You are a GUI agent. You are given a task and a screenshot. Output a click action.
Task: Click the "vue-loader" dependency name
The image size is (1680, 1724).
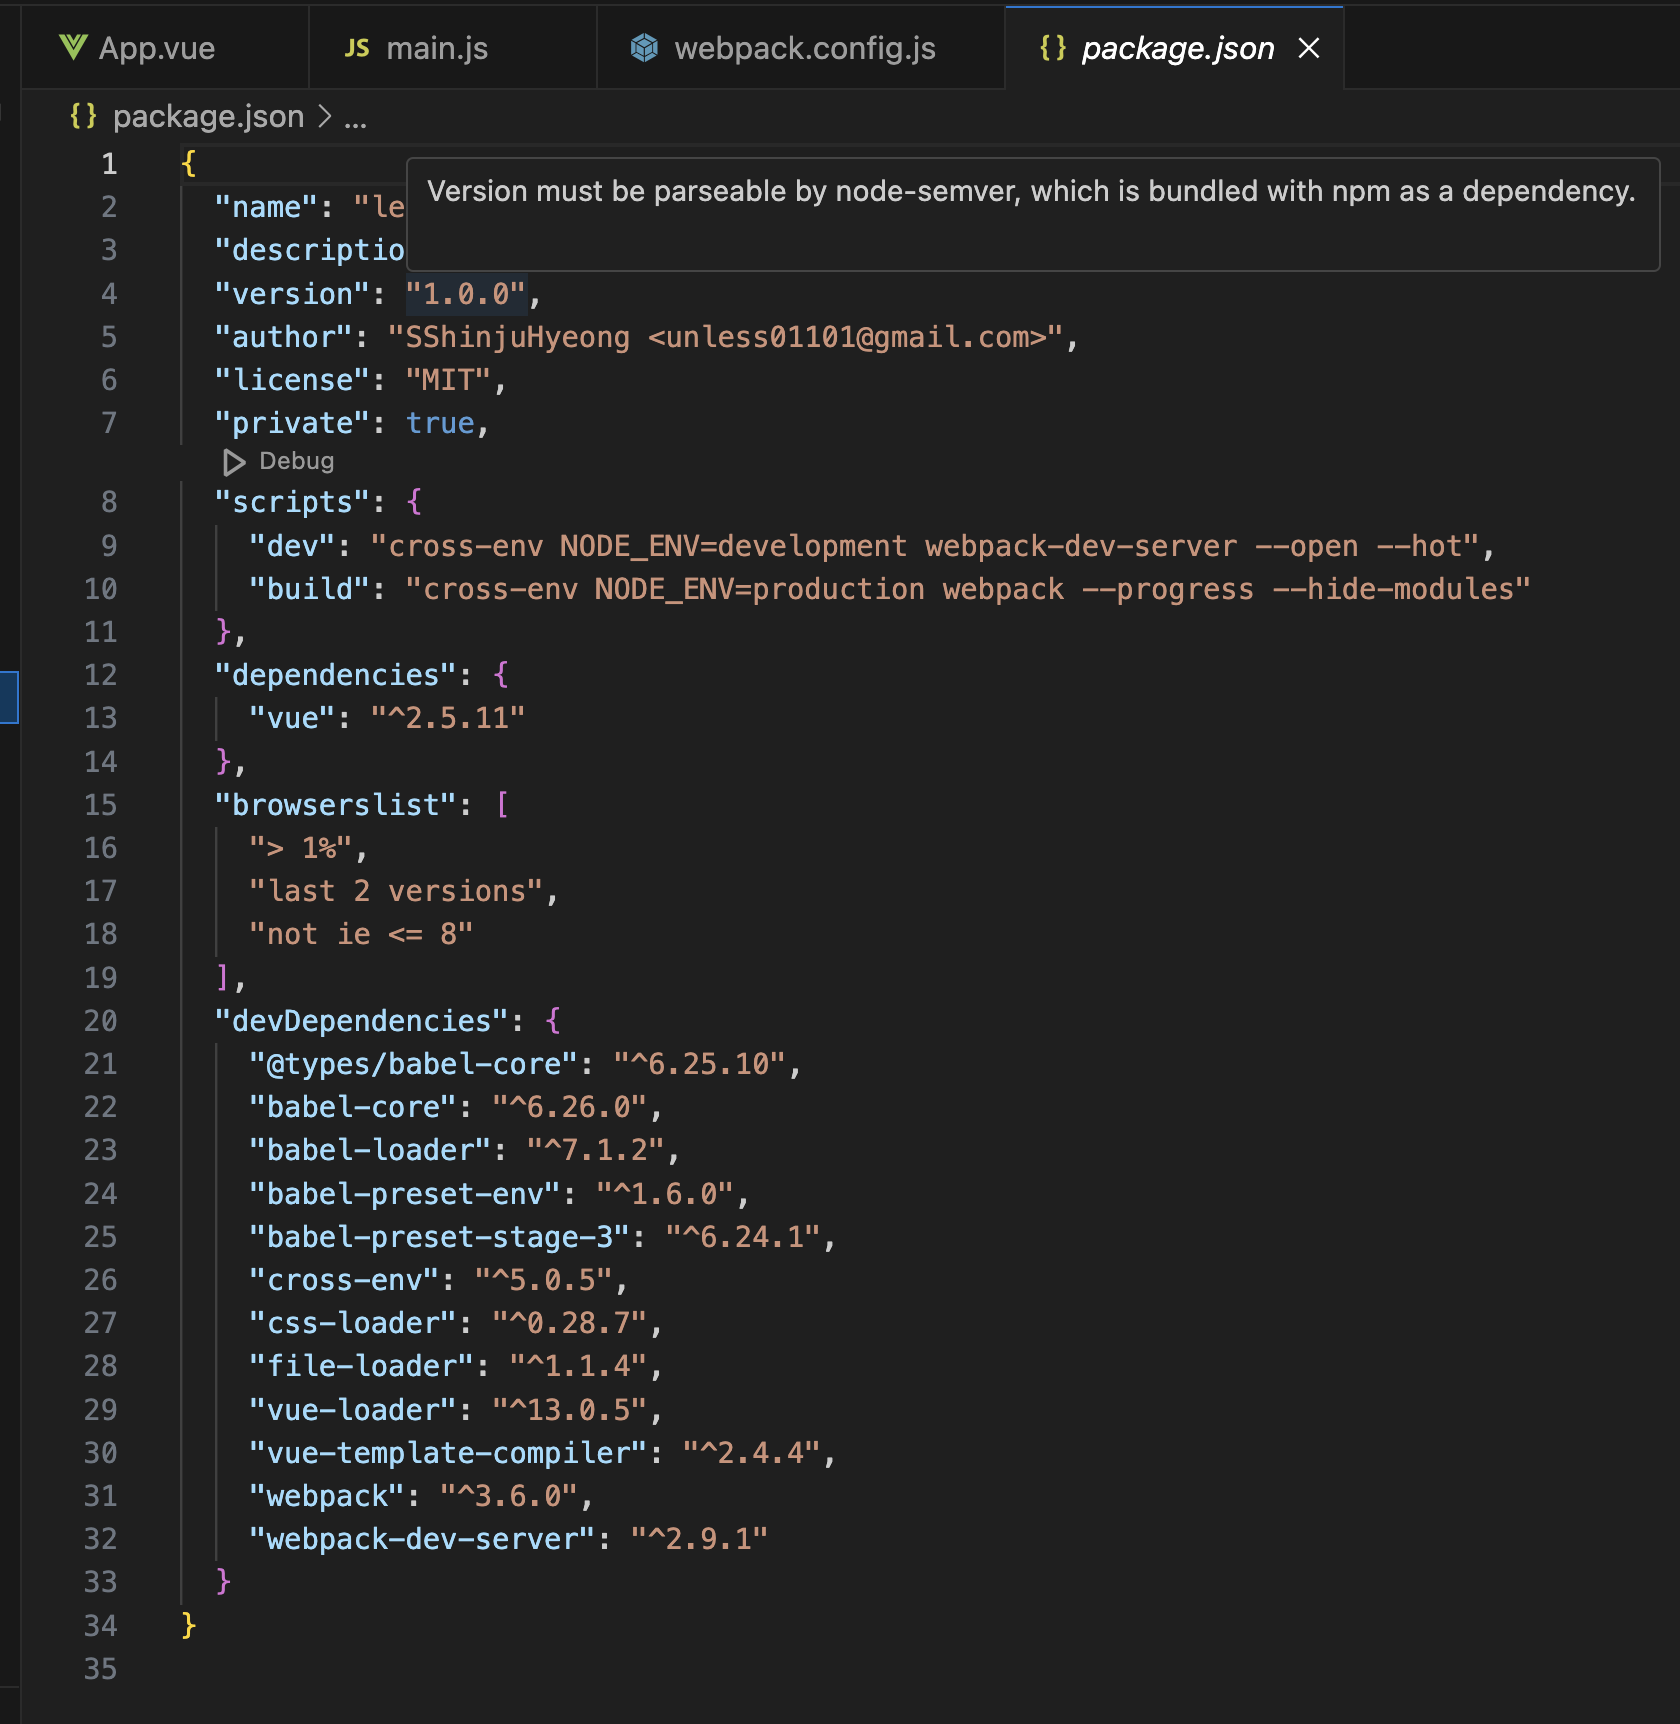[353, 1410]
